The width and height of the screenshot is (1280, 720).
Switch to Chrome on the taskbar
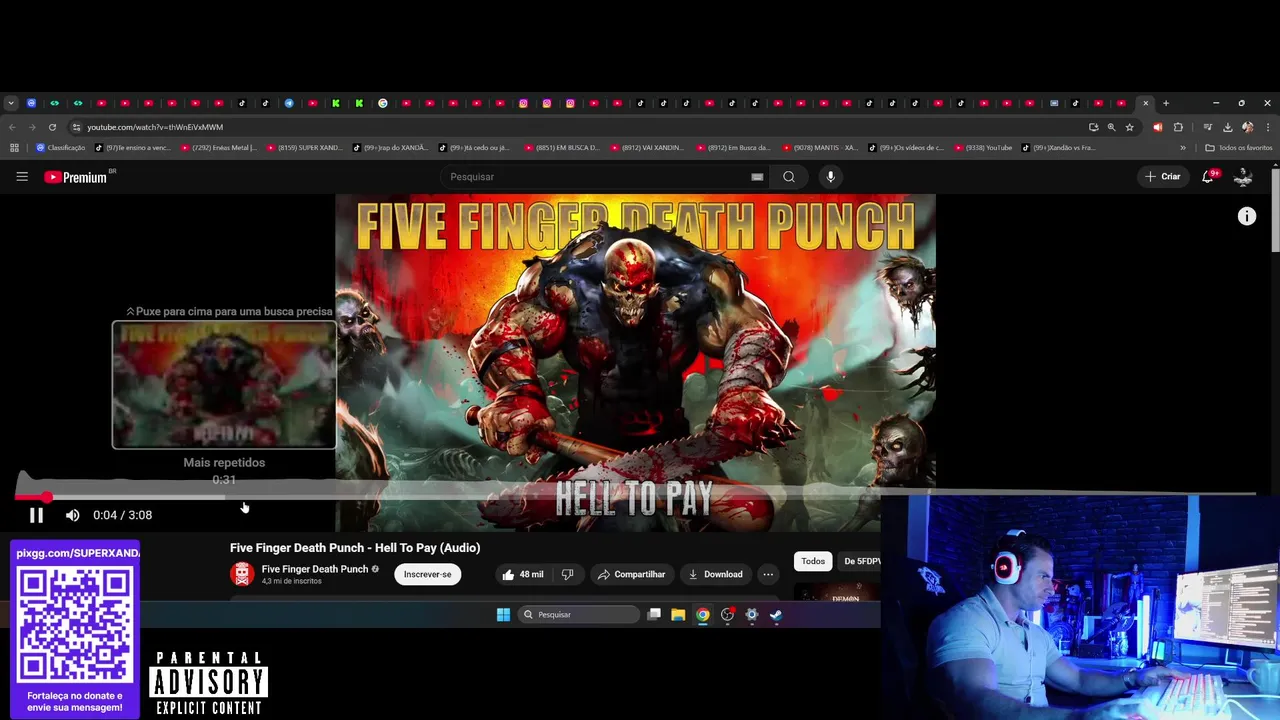[703, 615]
